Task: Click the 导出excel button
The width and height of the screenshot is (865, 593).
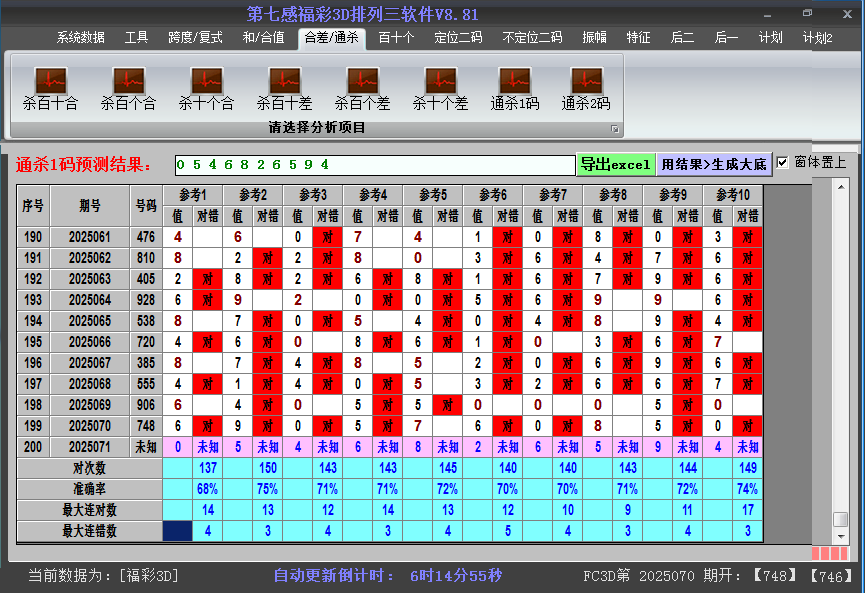Action: point(616,164)
